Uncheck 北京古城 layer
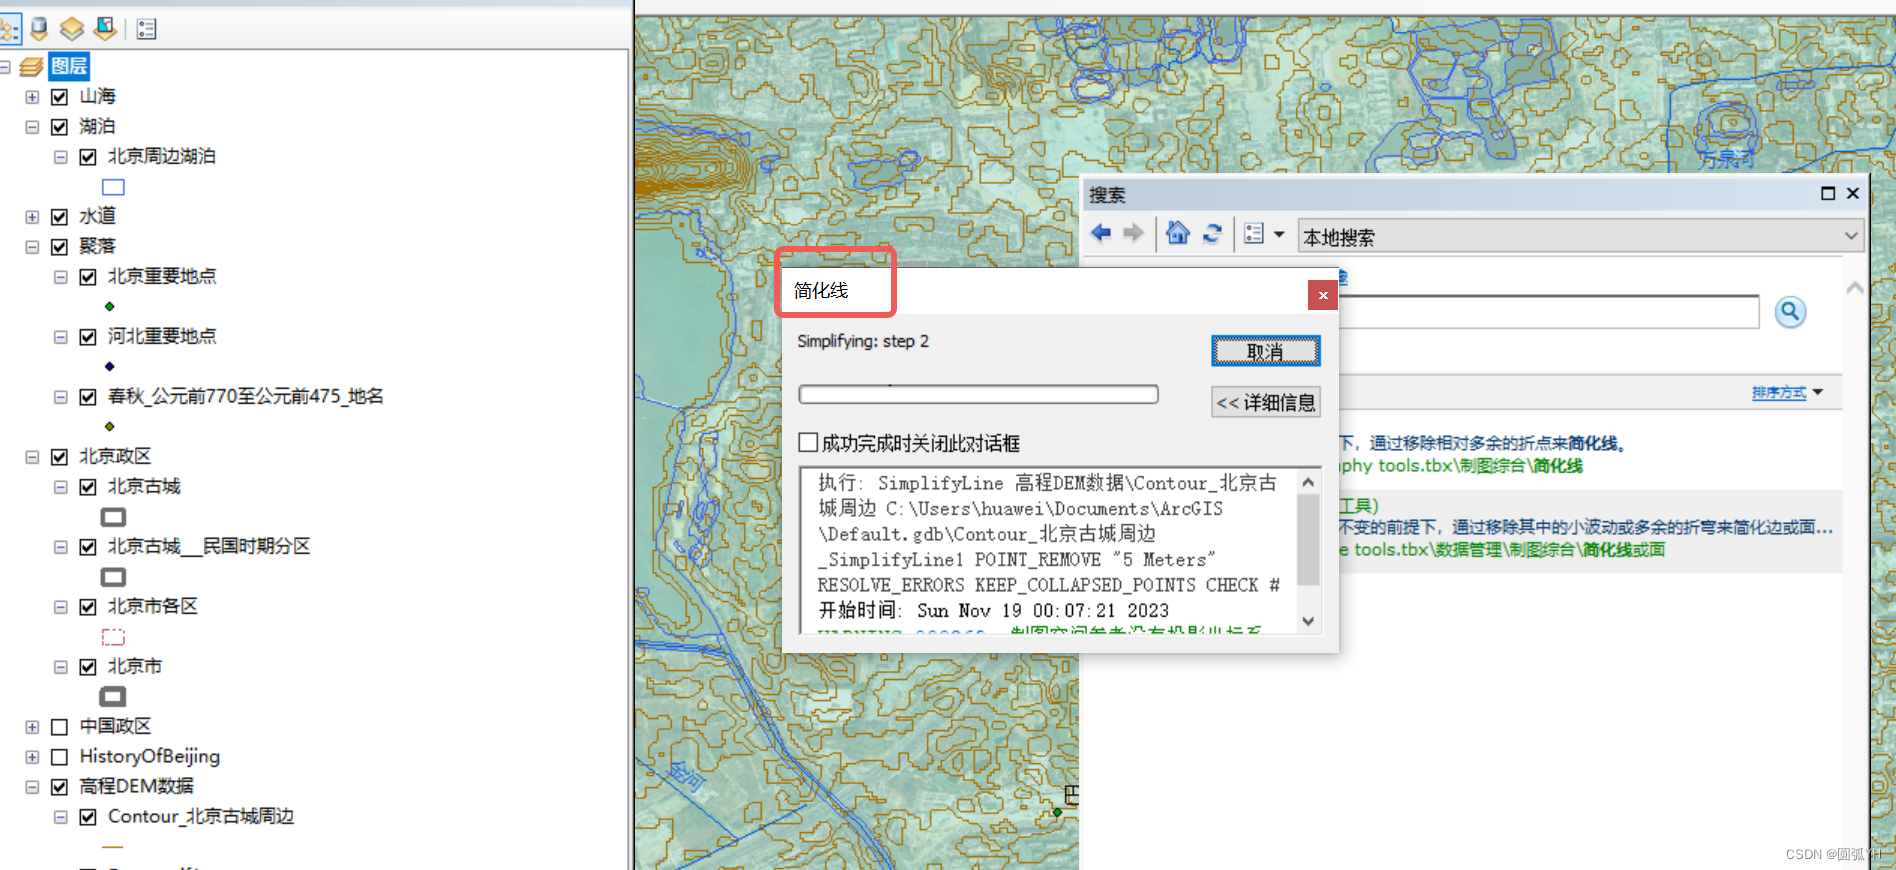 click(x=88, y=487)
